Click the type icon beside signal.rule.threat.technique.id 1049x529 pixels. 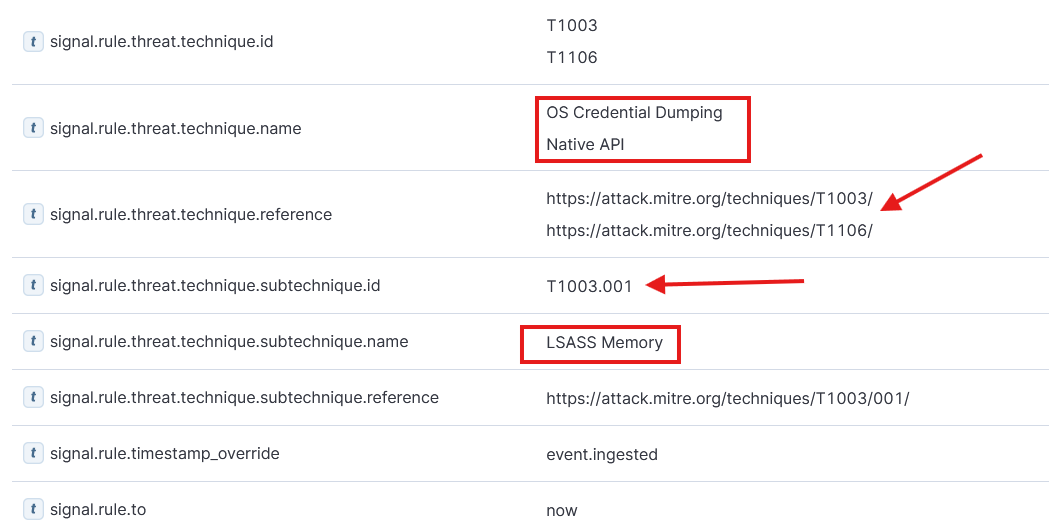pyautogui.click(x=33, y=41)
